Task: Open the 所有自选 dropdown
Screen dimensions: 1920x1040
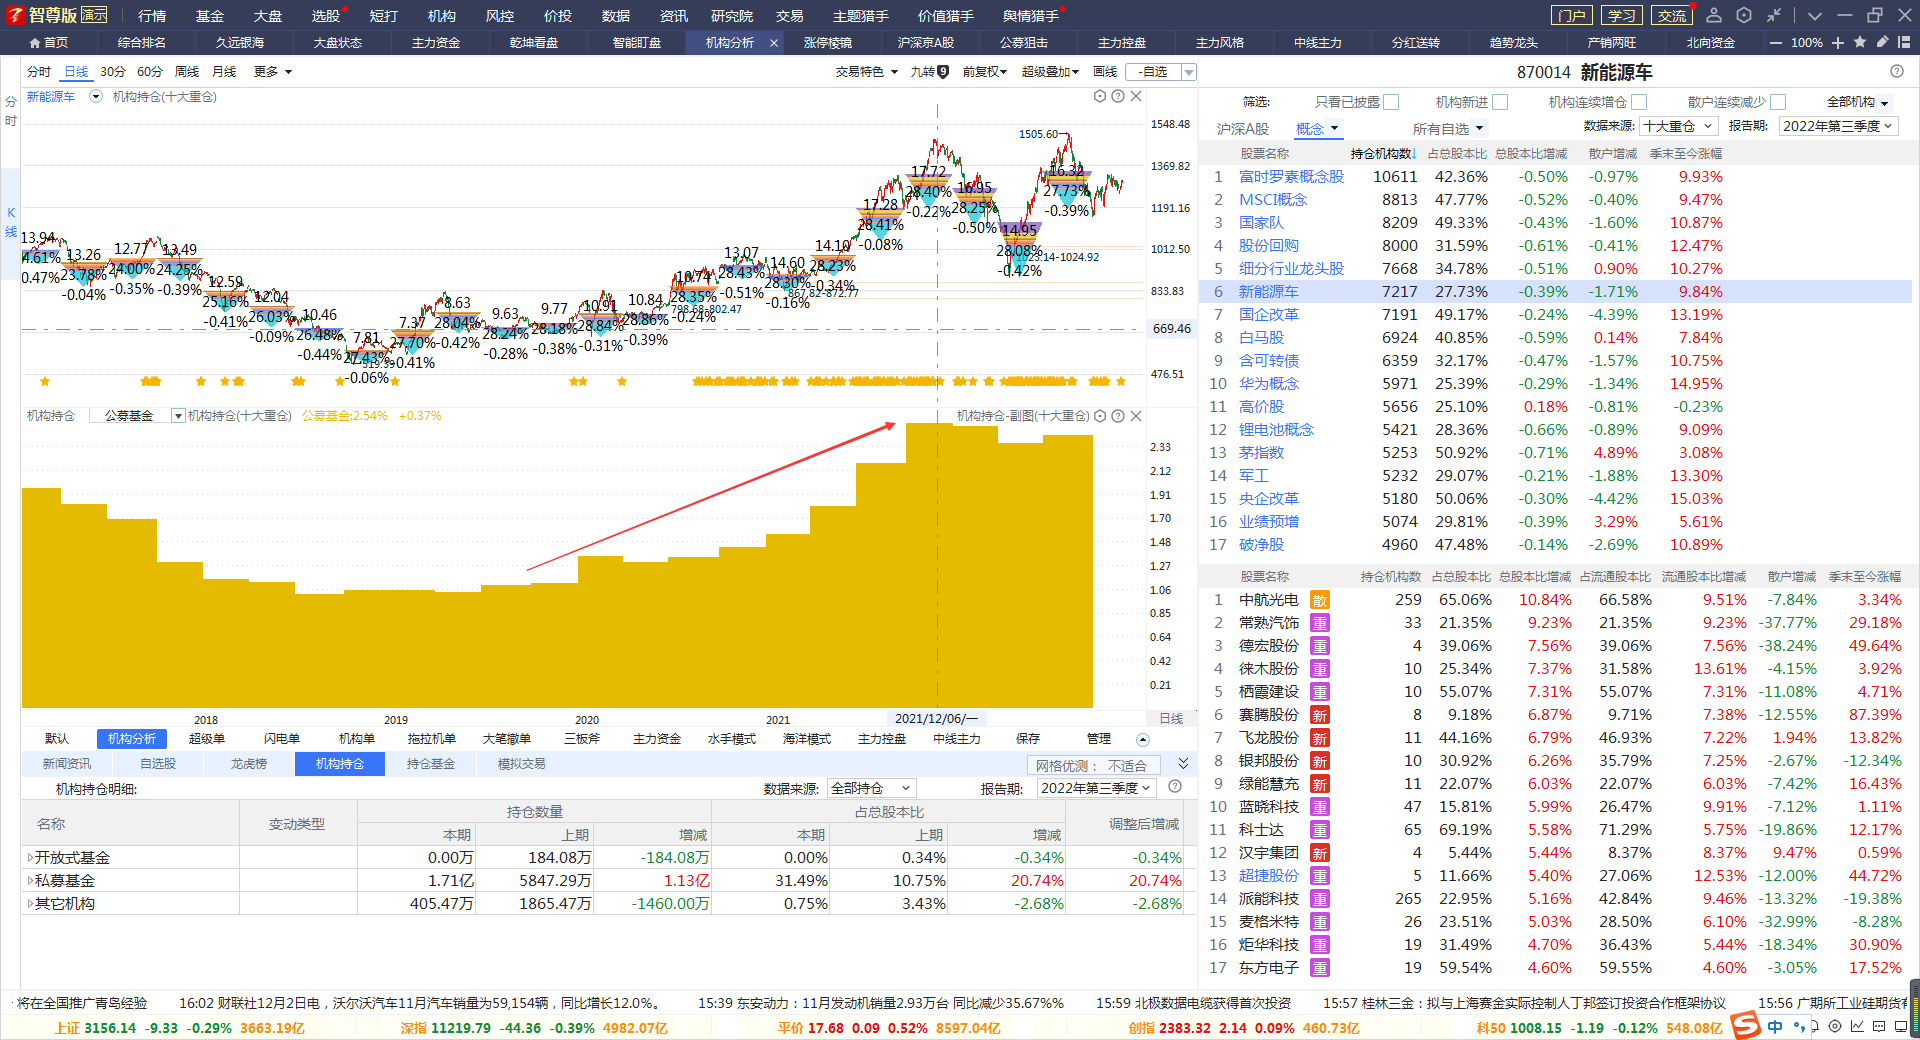Action: point(1448,128)
